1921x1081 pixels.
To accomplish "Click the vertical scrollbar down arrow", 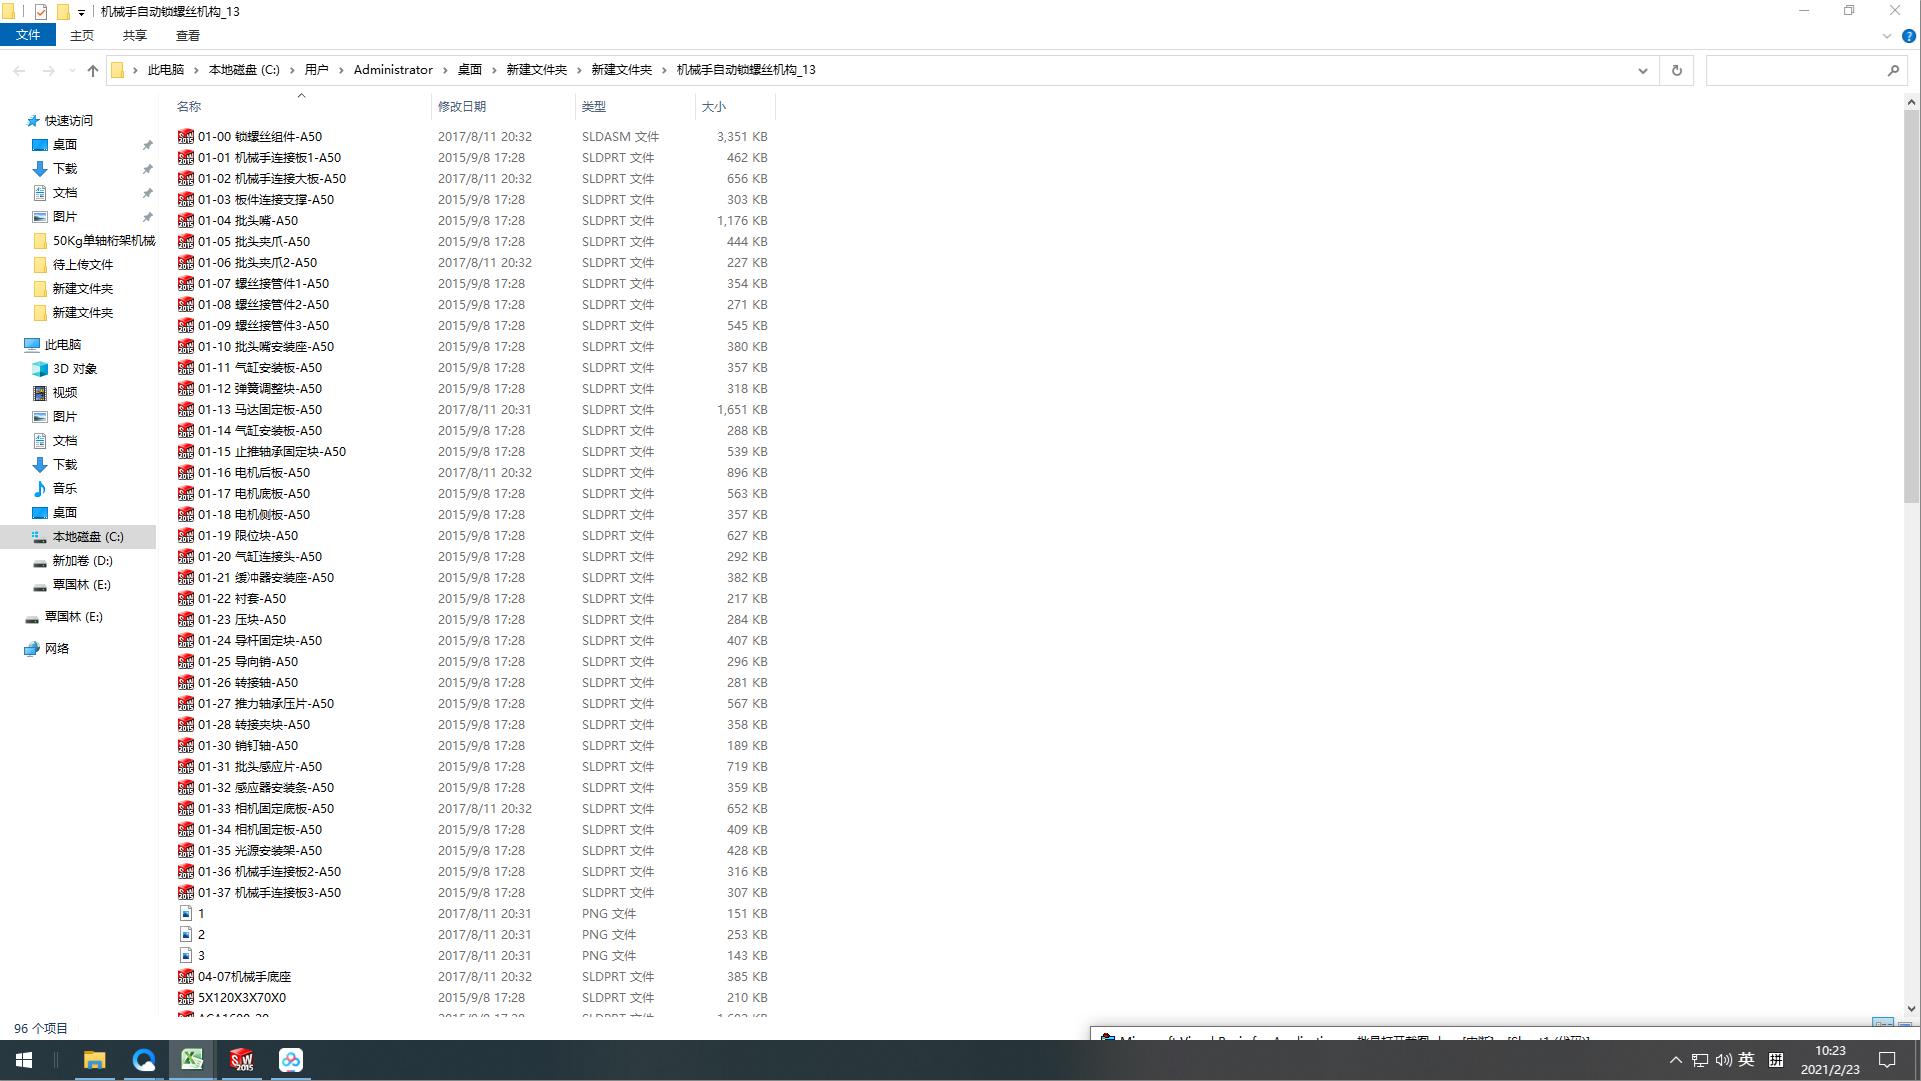I will pyautogui.click(x=1911, y=1009).
